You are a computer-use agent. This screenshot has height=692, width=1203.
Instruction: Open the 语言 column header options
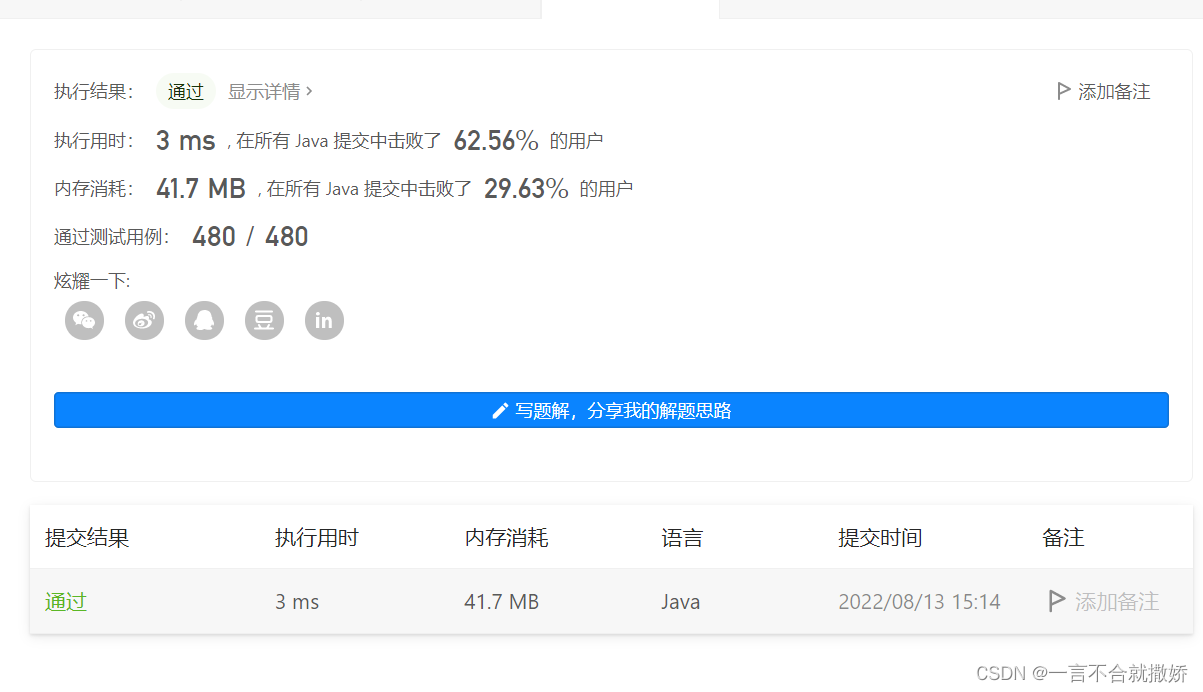[x=682, y=538]
